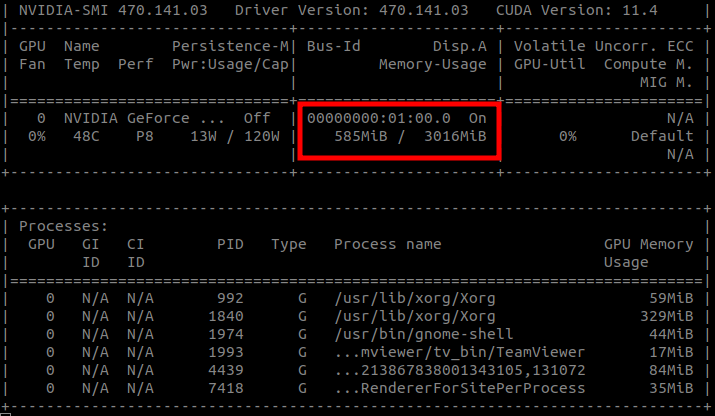The width and height of the screenshot is (715, 416).
Task: Click the 585MiB used memory value
Action: 361,136
